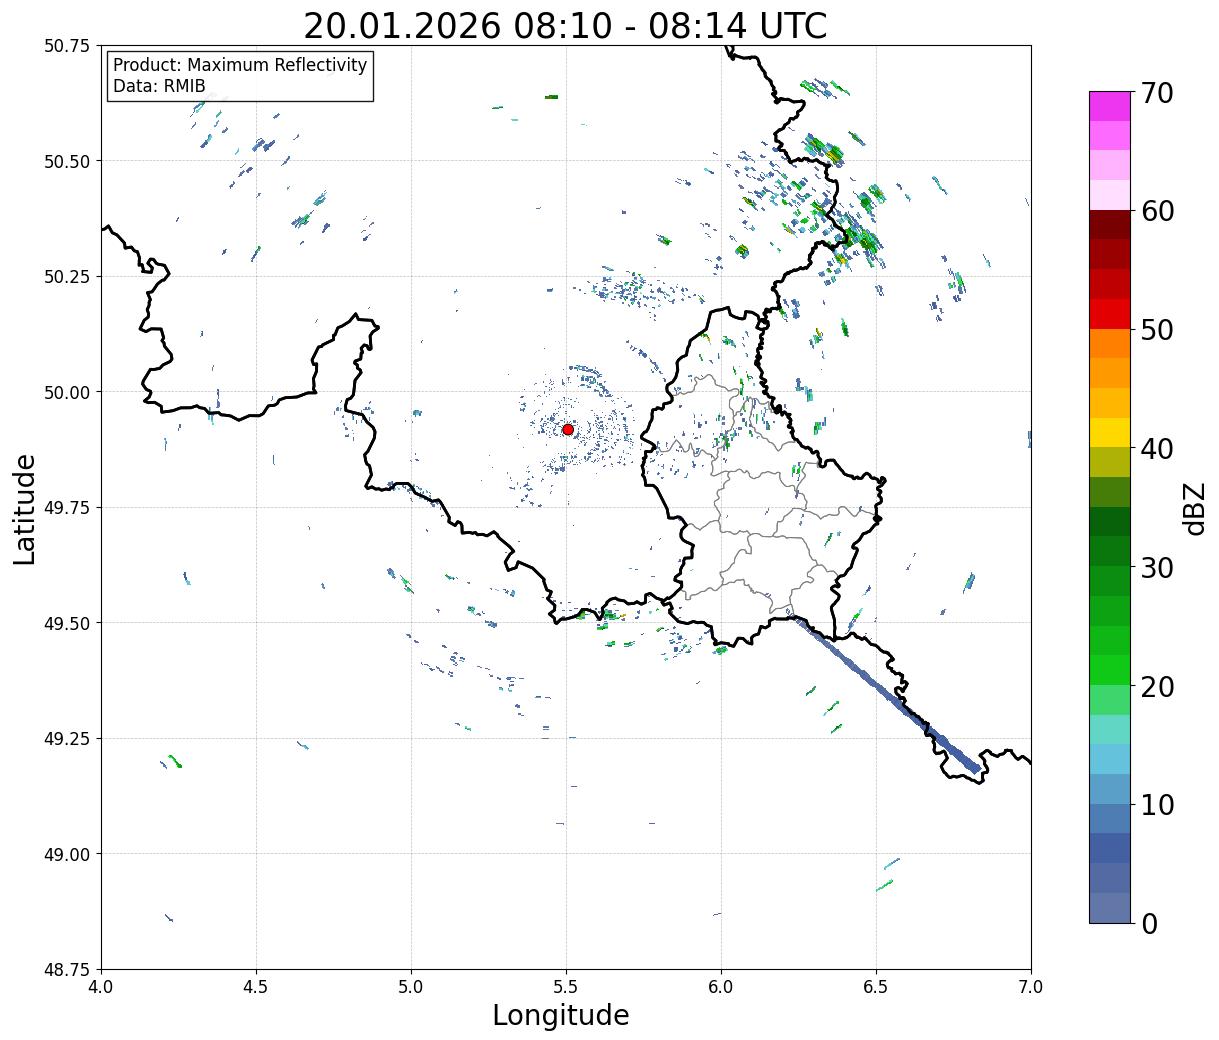Click the longitude tick label 4.0
Viewport: 1219px width, 1040px height.
click(101, 987)
